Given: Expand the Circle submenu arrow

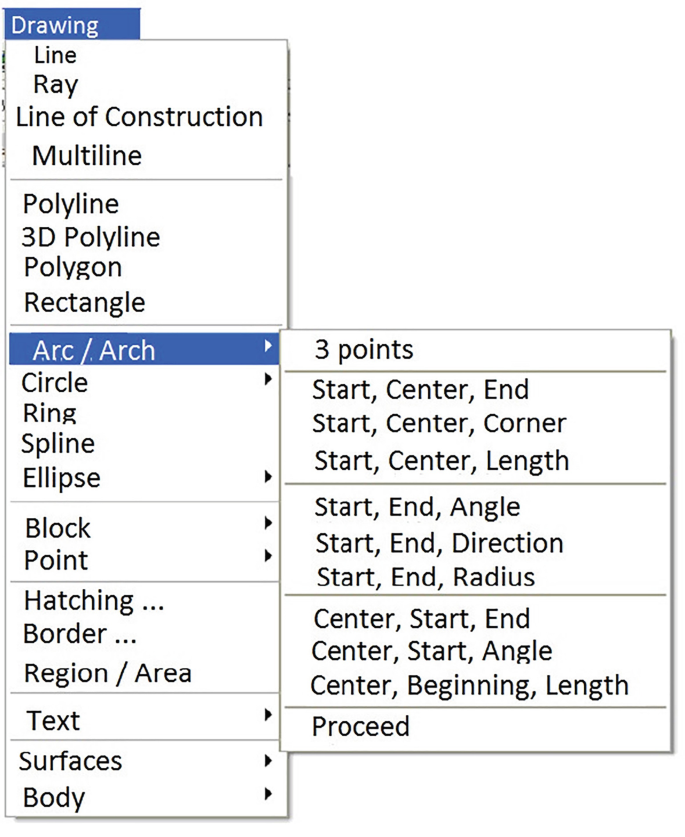Looking at the screenshot, I should point(268,380).
